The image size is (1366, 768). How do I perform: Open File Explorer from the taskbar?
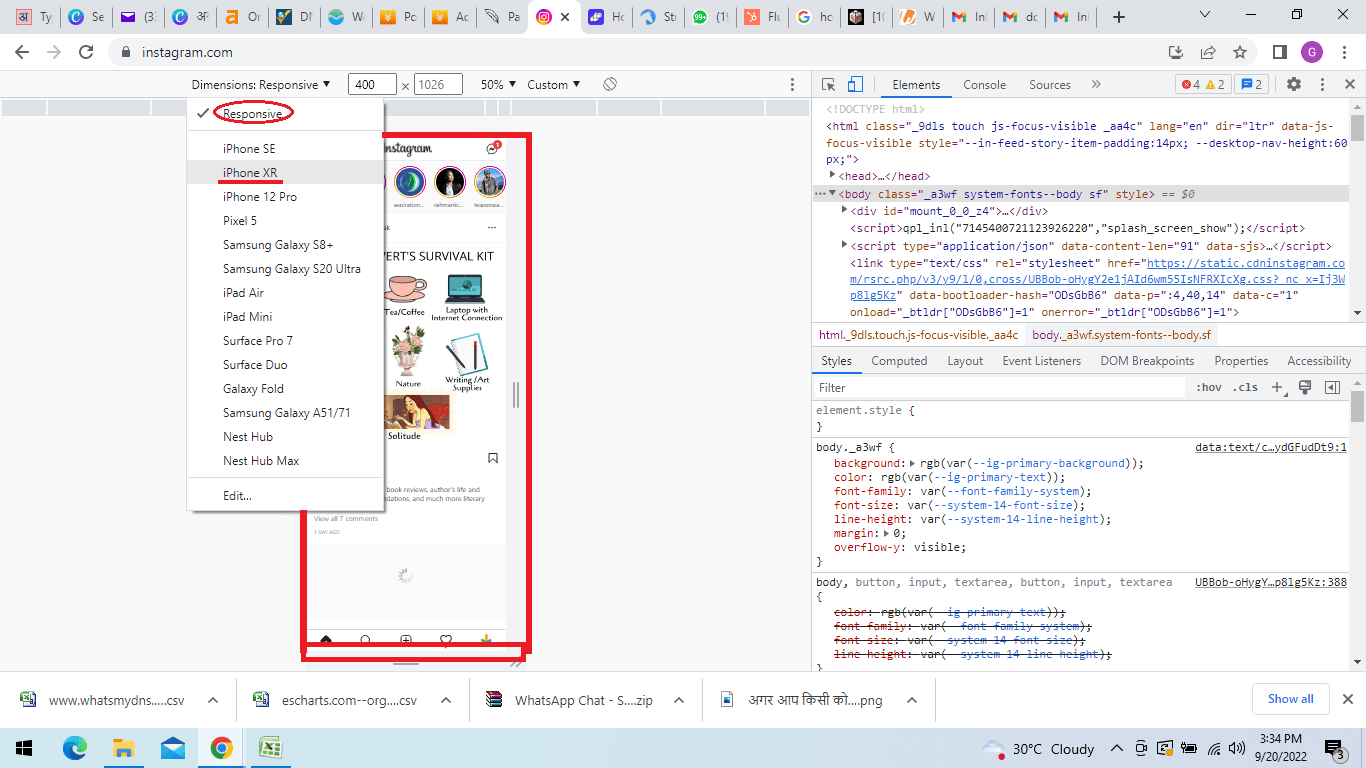(x=123, y=747)
